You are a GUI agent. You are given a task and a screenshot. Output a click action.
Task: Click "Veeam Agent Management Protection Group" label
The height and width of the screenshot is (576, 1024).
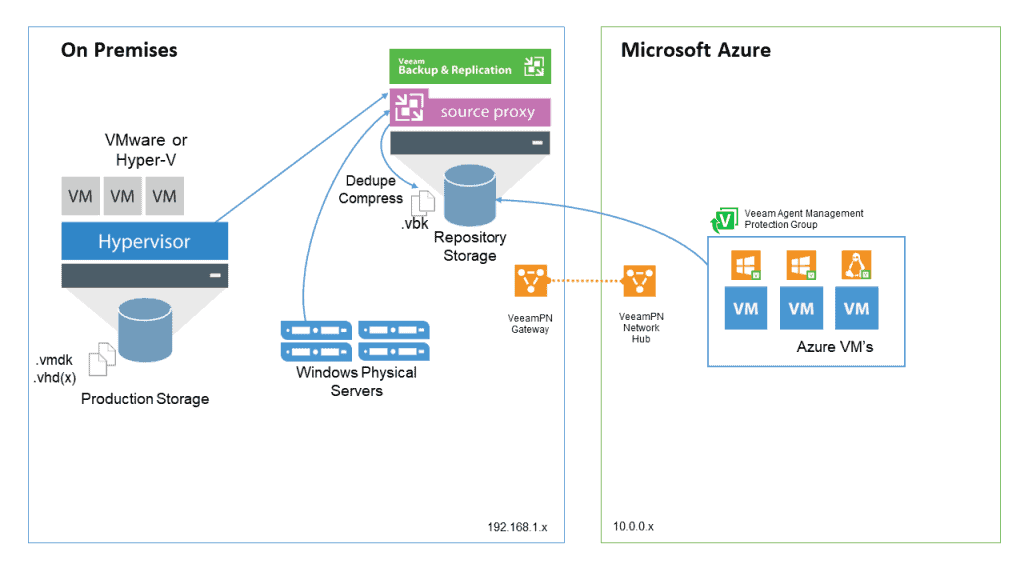(x=804, y=219)
